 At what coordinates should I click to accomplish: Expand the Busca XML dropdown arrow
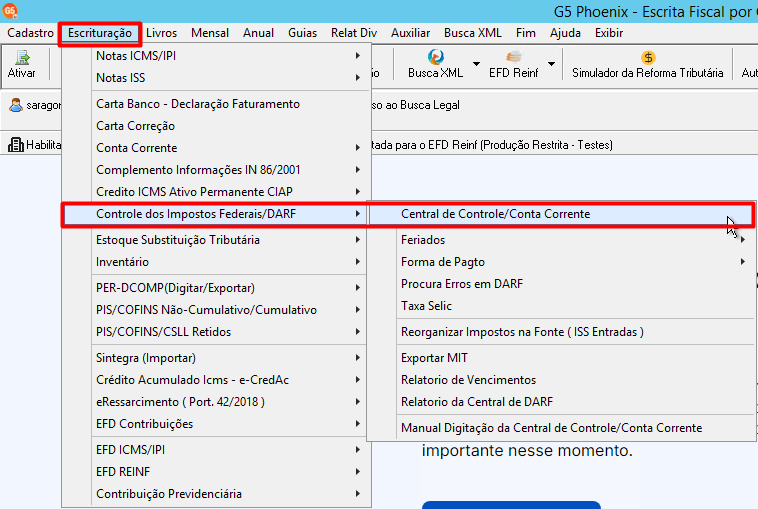coord(476,64)
